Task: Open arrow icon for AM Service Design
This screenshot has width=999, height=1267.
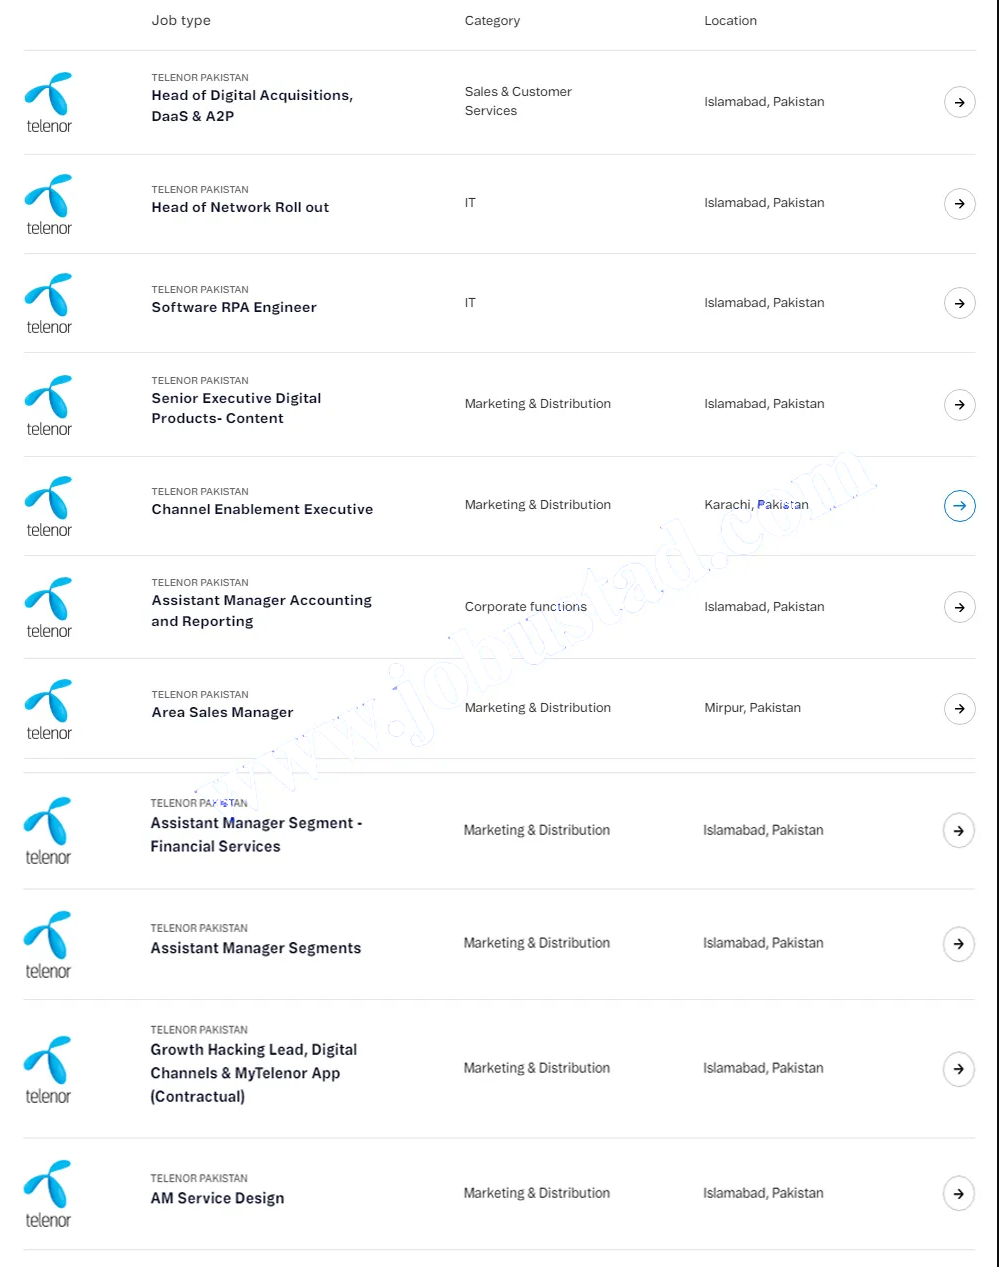Action: [958, 1193]
